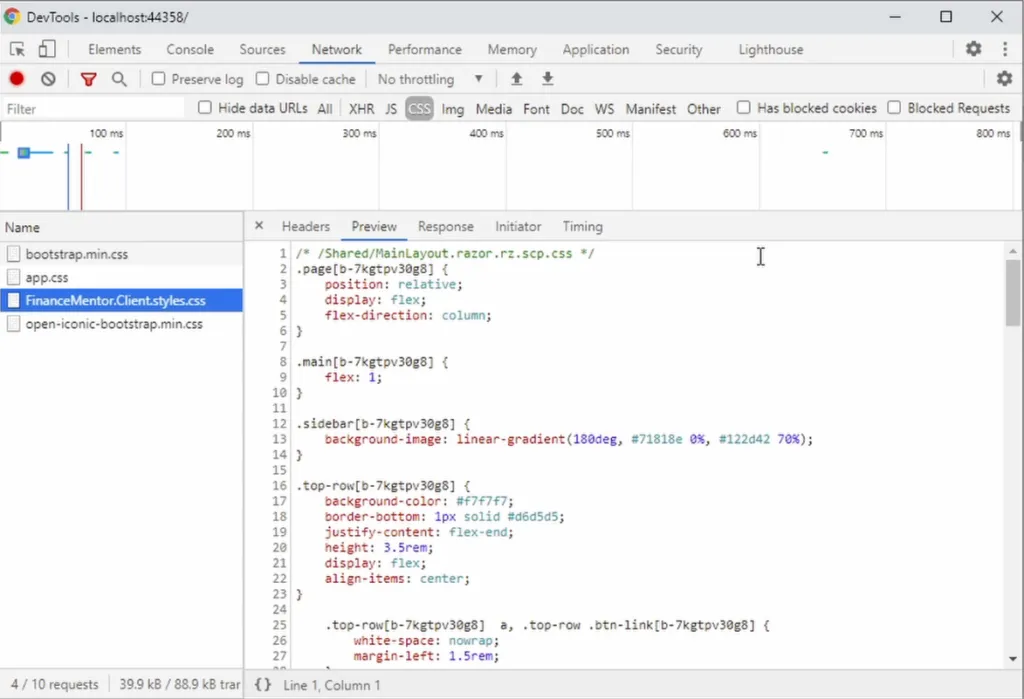Image resolution: width=1024 pixels, height=699 pixels.
Task: Filter requests by Img
Action: (x=453, y=109)
